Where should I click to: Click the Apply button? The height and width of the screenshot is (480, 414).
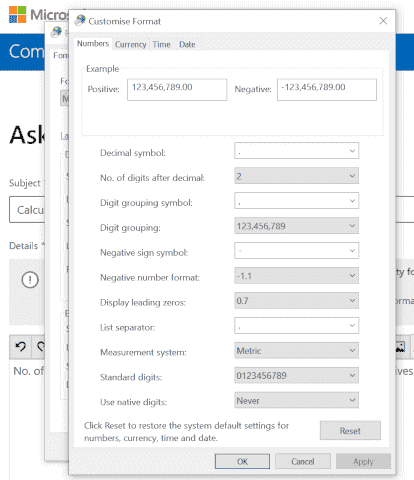tap(363, 461)
